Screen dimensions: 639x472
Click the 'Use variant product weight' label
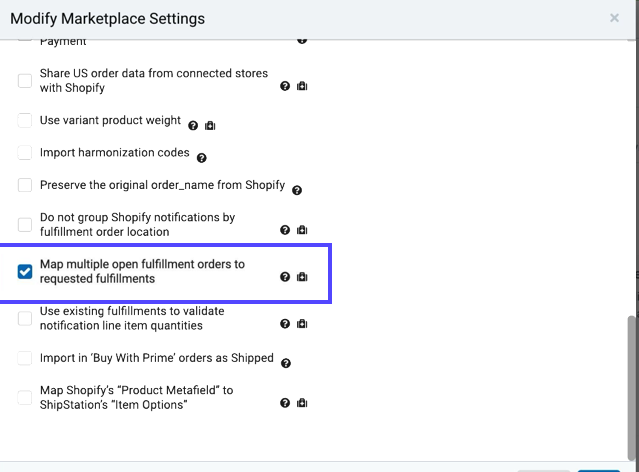(x=110, y=120)
